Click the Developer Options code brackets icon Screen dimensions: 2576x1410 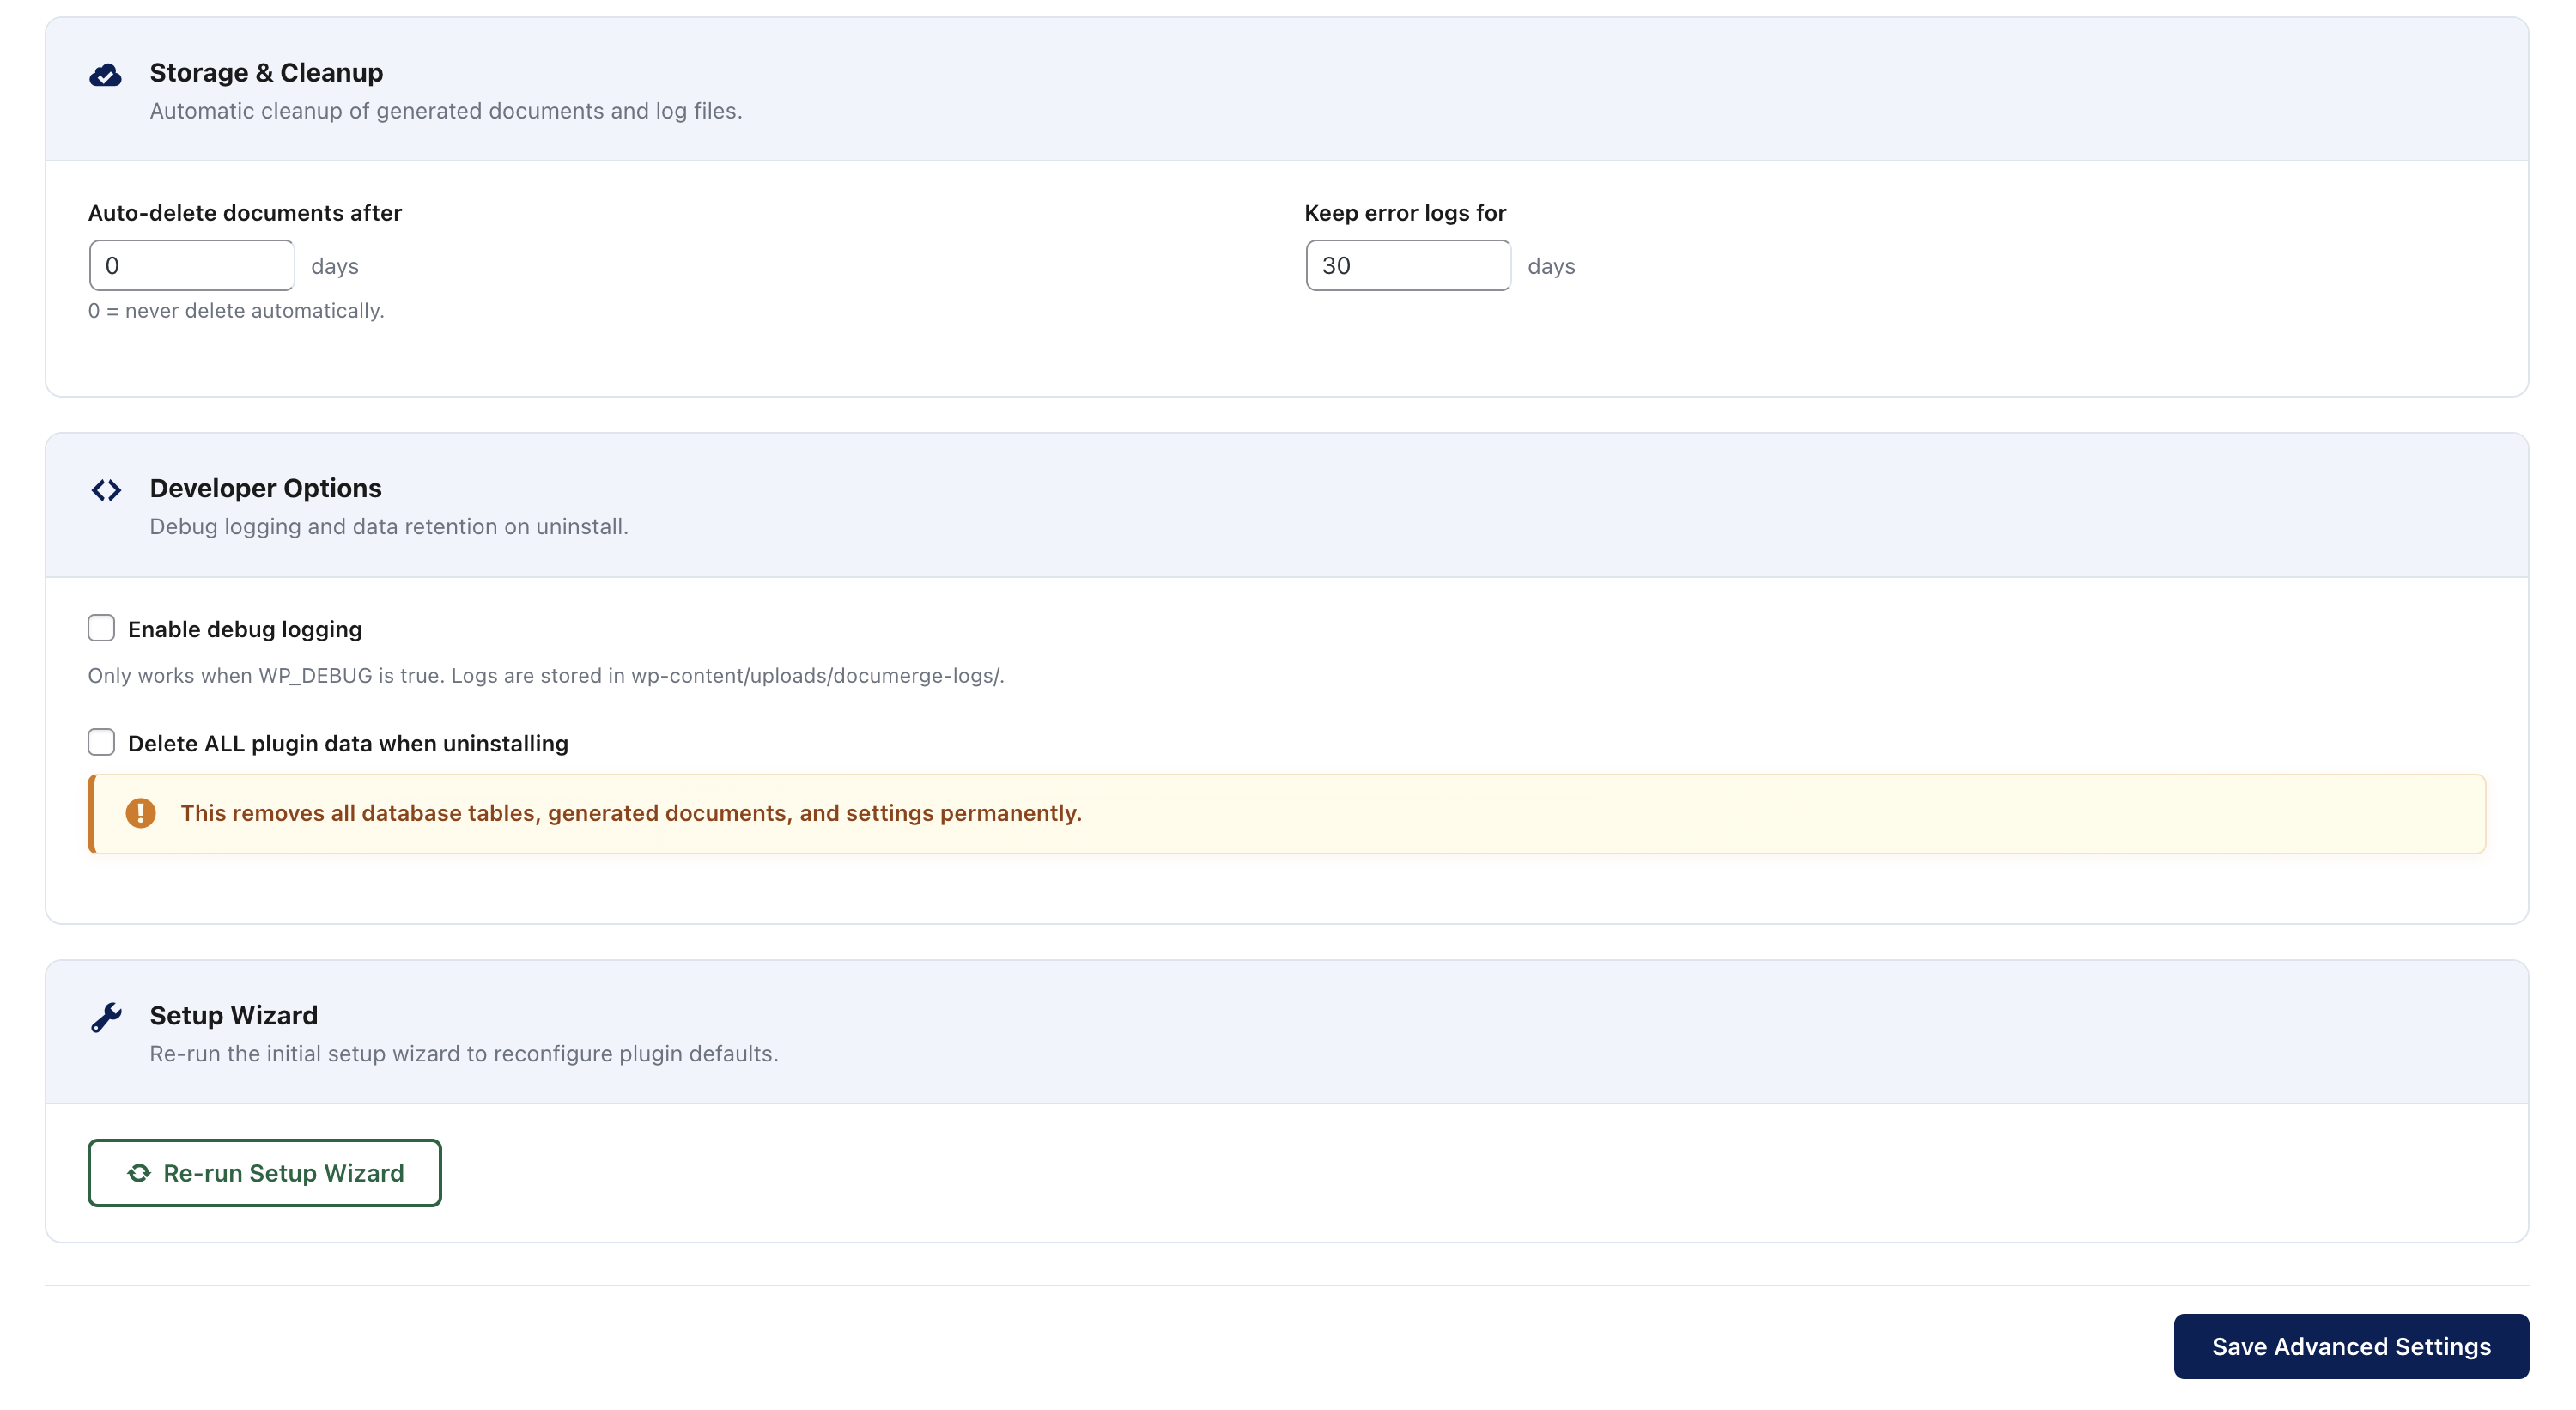106,490
